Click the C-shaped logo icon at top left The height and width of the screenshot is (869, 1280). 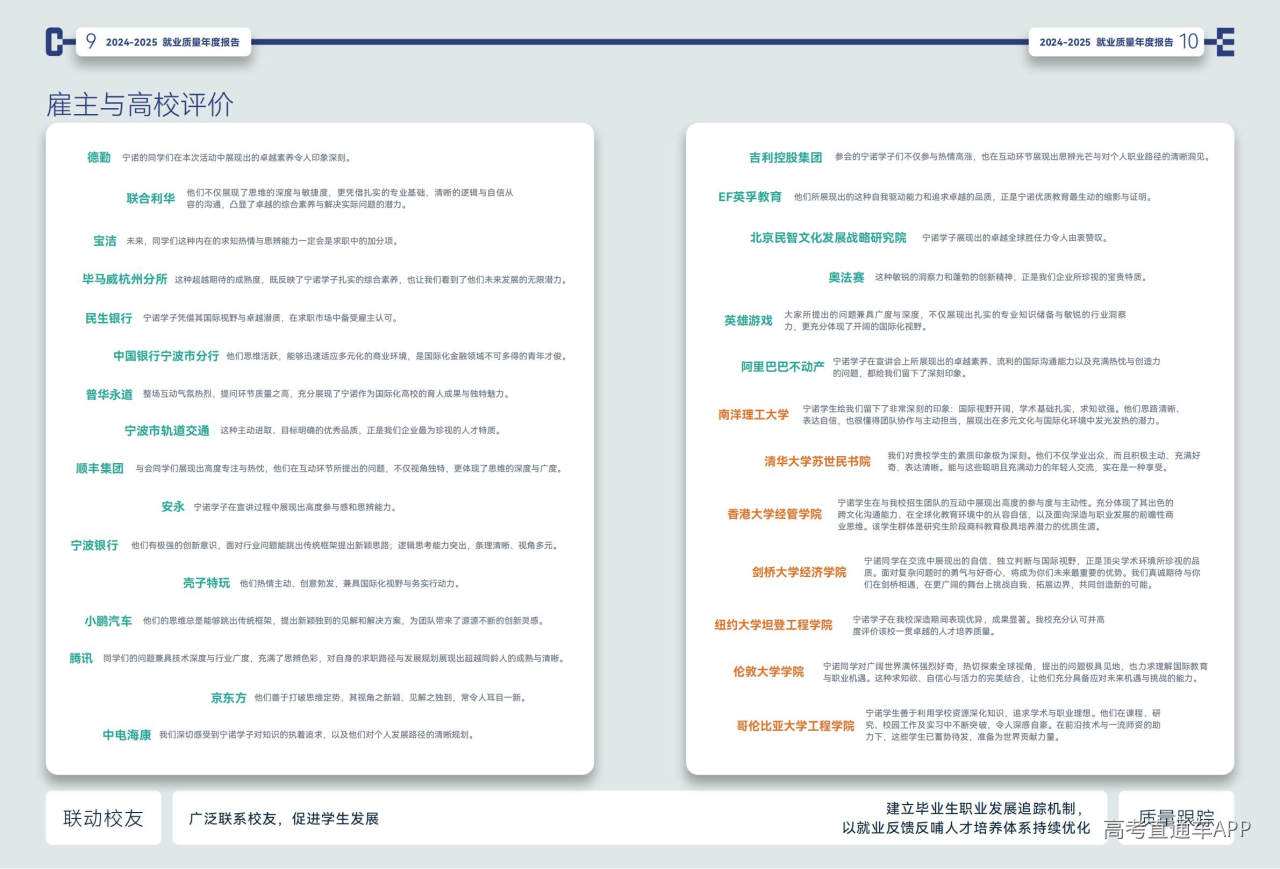tap(55, 41)
